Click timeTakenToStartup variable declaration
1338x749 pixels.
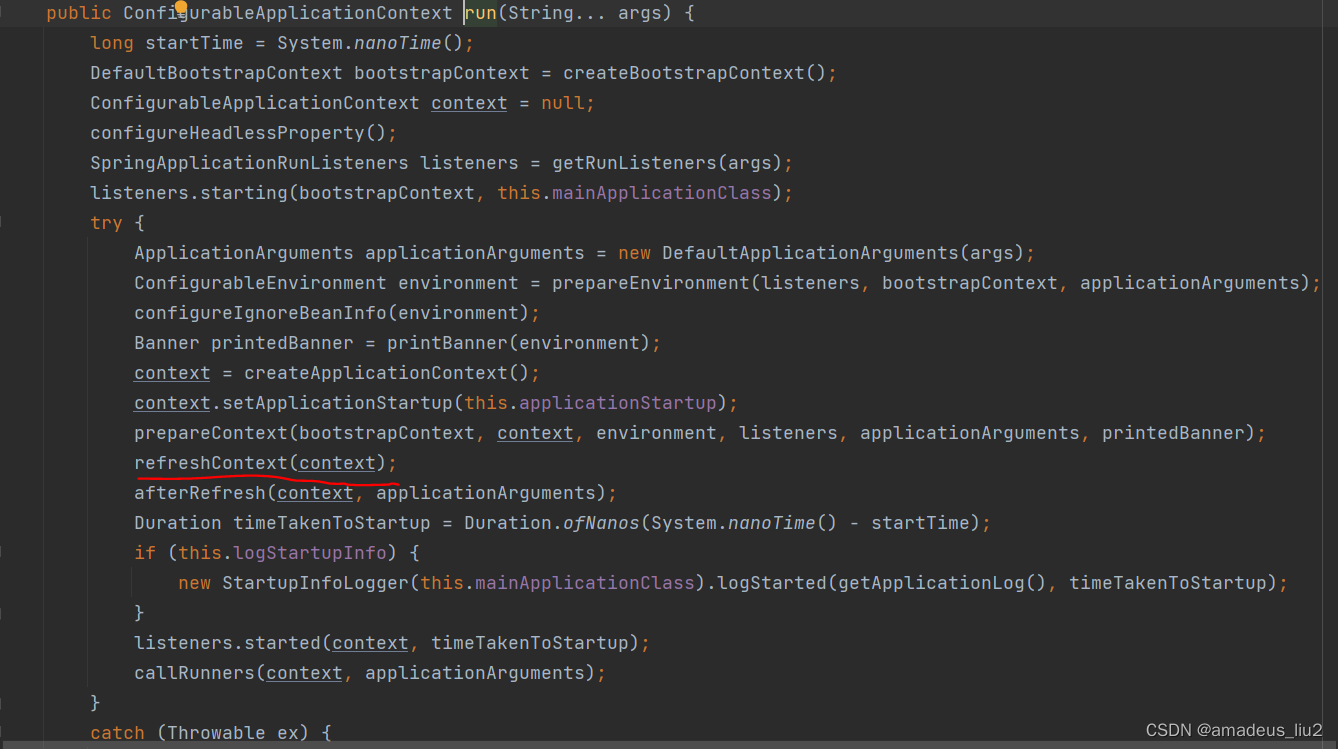pyautogui.click(x=332, y=523)
